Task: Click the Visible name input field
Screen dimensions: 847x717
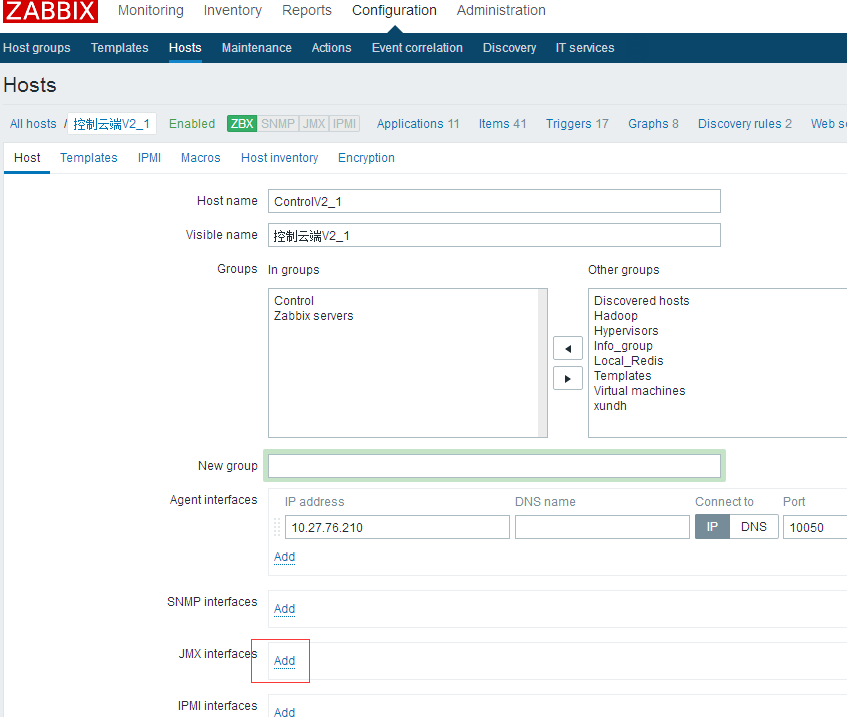Action: pos(494,235)
